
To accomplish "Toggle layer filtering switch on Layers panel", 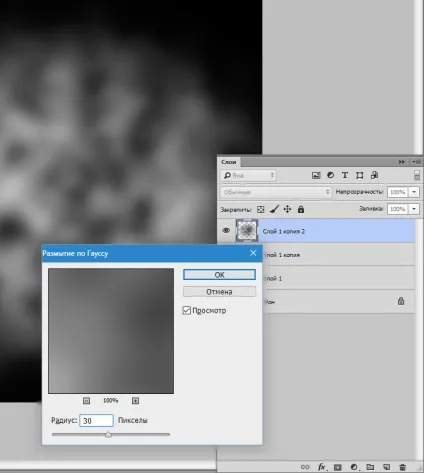I will (x=417, y=175).
